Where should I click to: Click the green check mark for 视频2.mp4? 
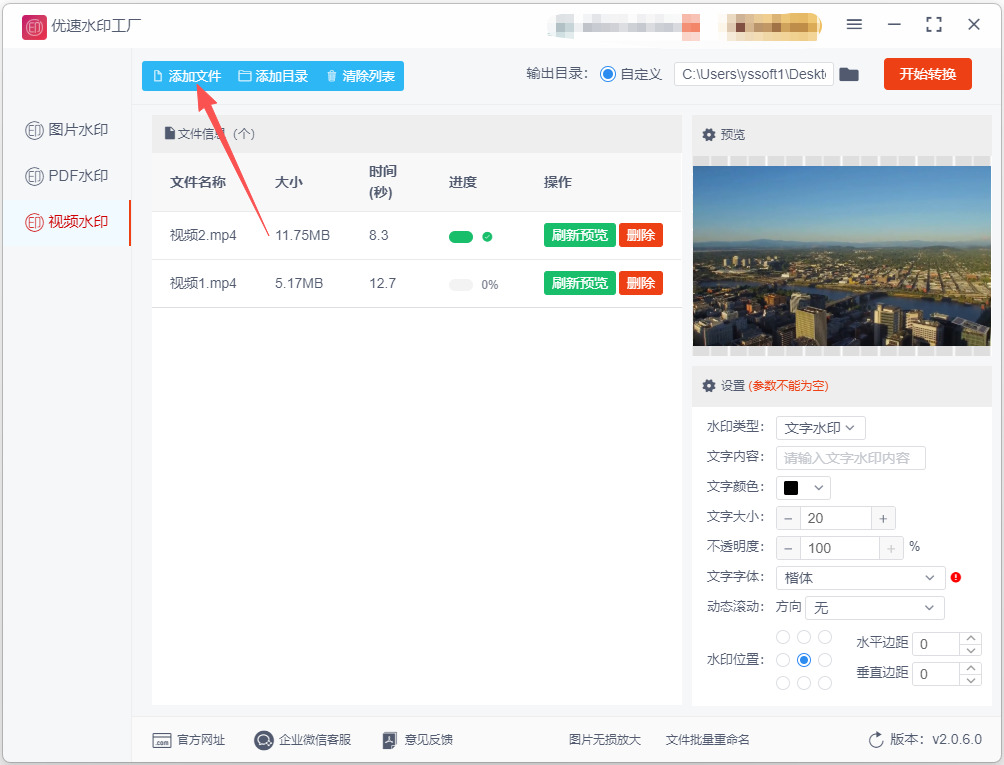pos(487,237)
